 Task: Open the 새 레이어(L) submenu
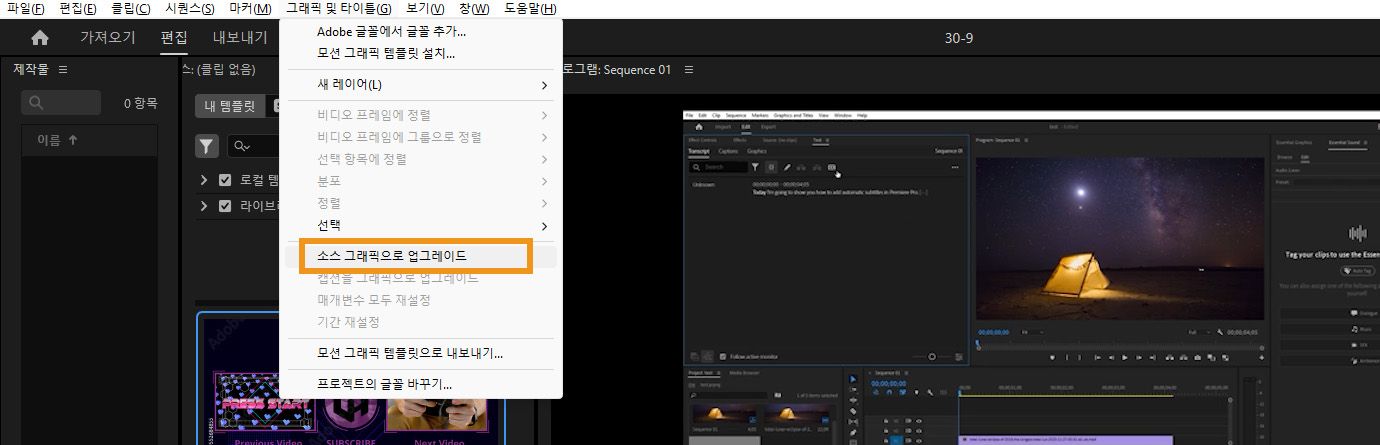pyautogui.click(x=420, y=85)
